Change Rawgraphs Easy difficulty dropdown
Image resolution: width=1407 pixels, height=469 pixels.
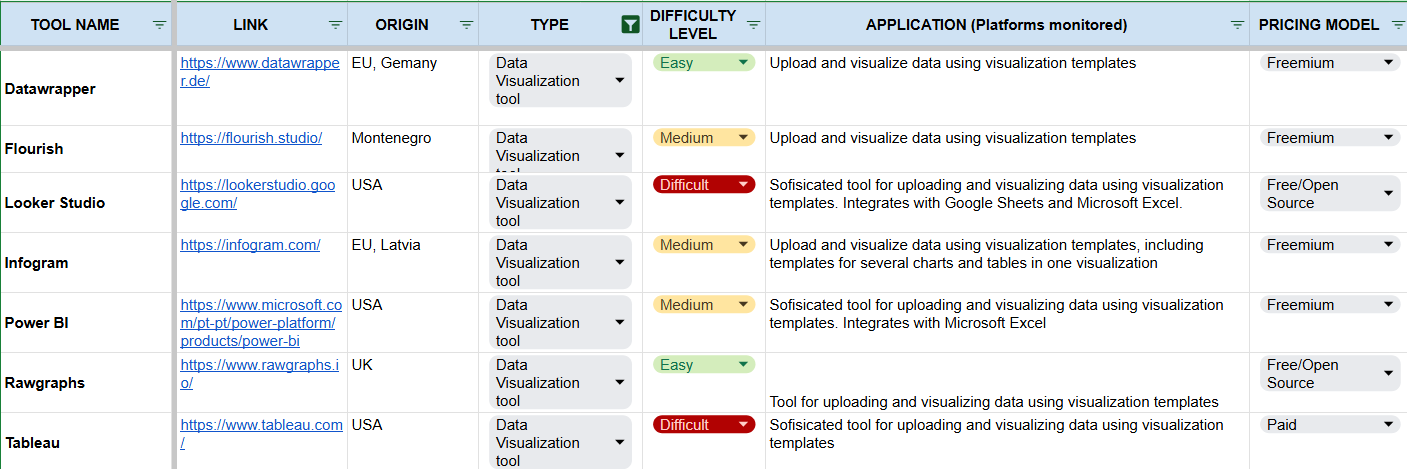coord(704,364)
